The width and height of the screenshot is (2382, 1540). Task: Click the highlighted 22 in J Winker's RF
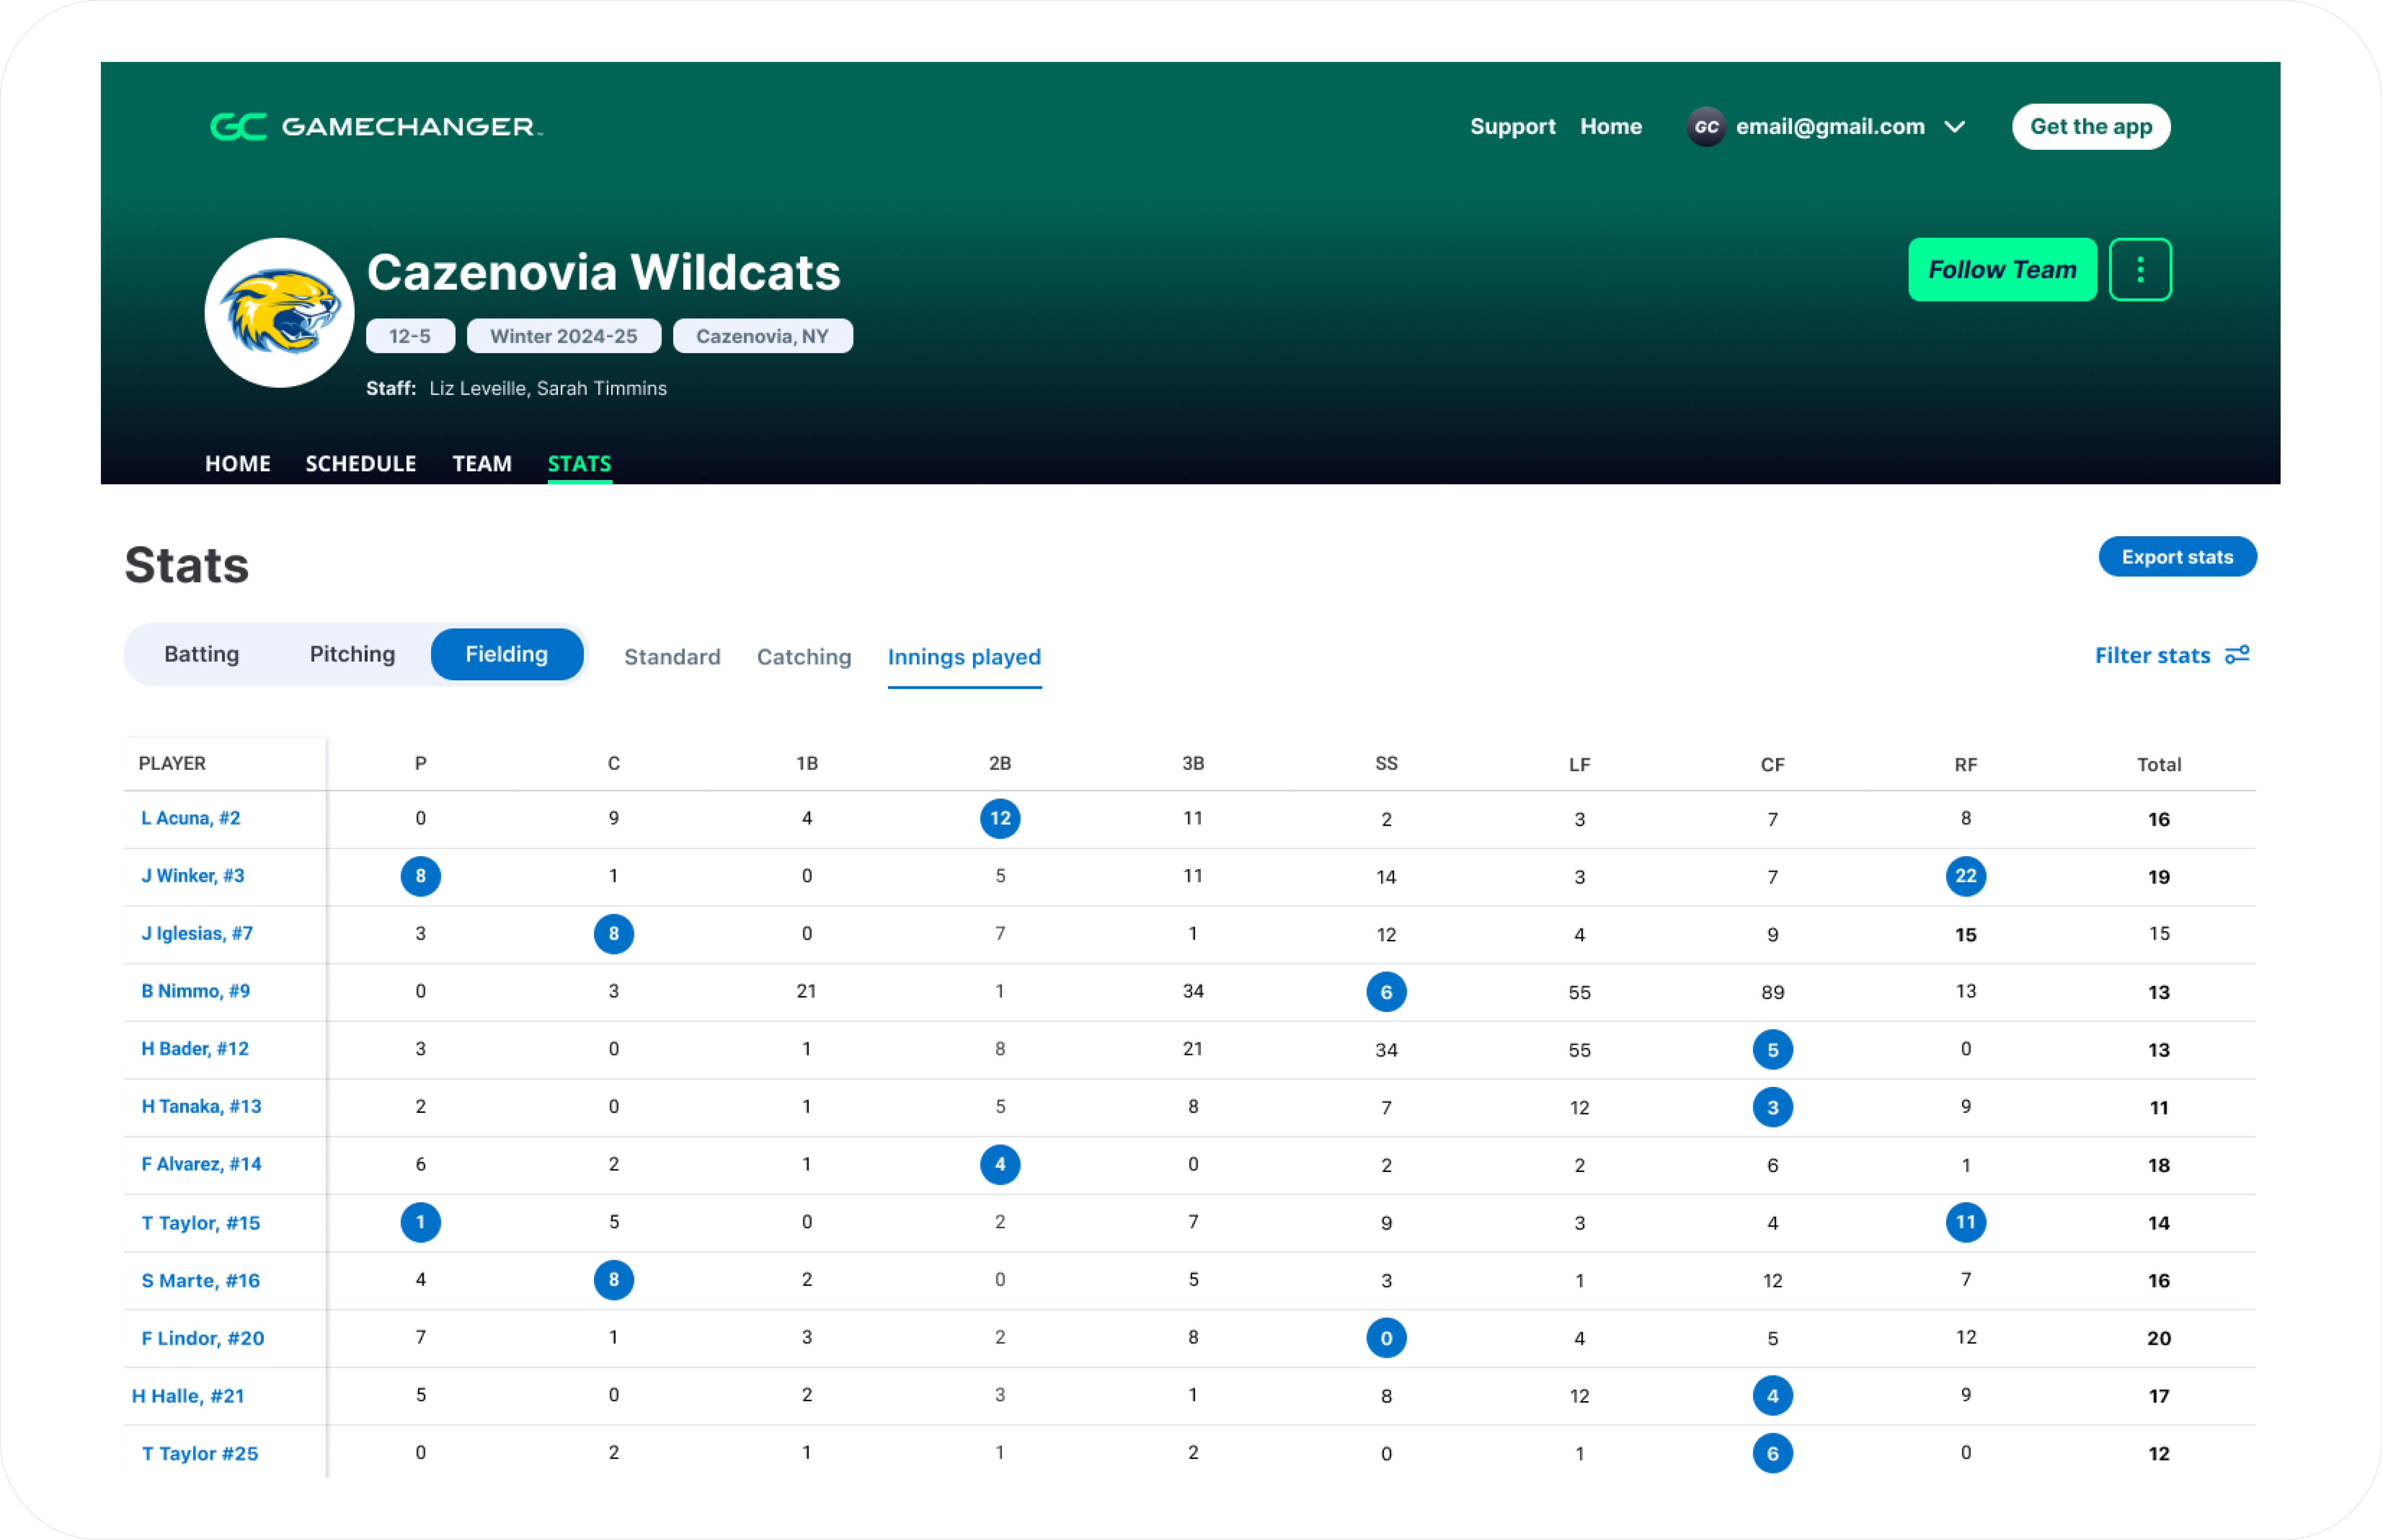(1965, 876)
